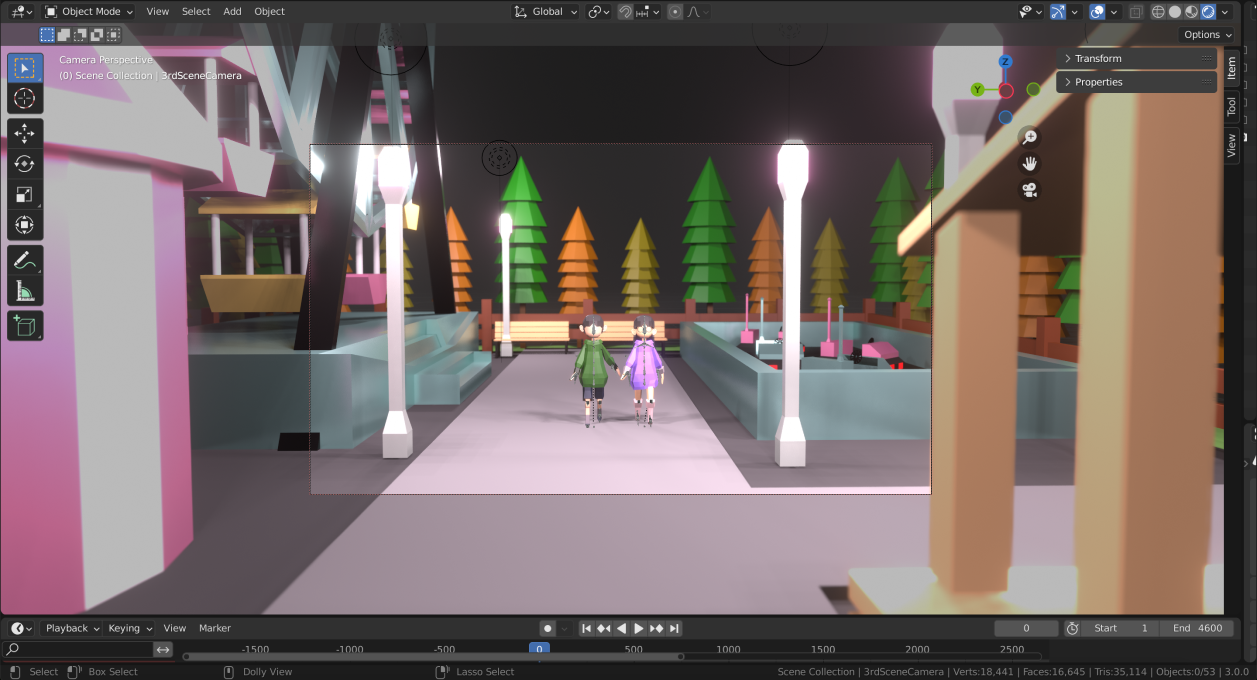Open the Options dropdown

[x=1208, y=35]
